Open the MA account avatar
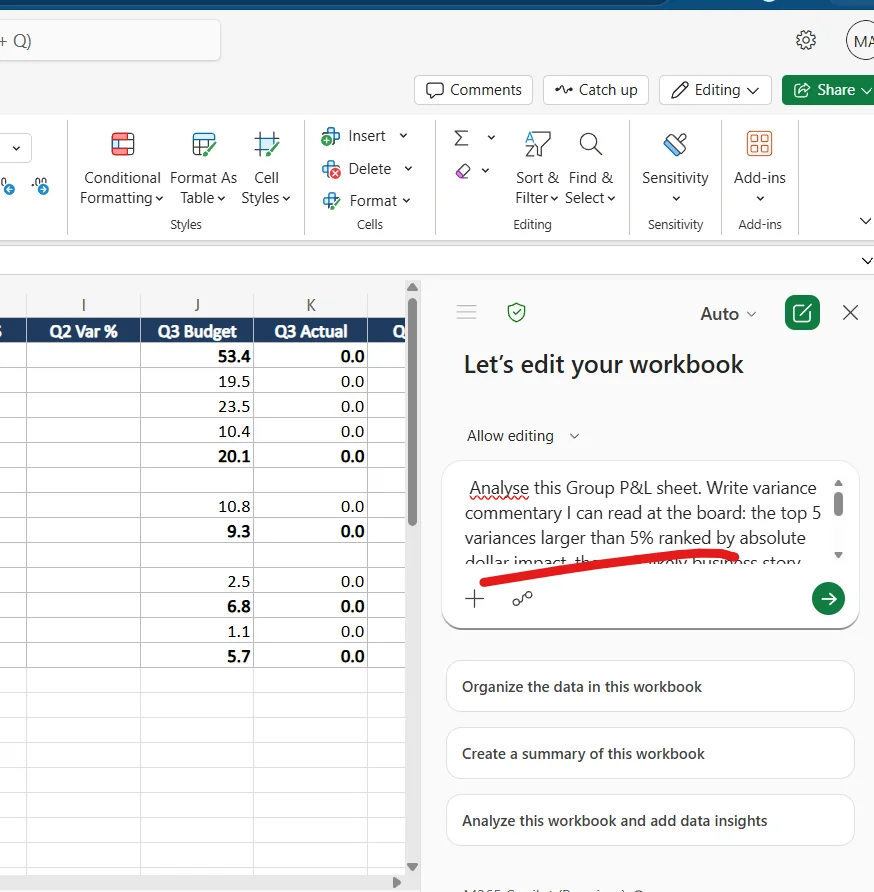 click(860, 40)
